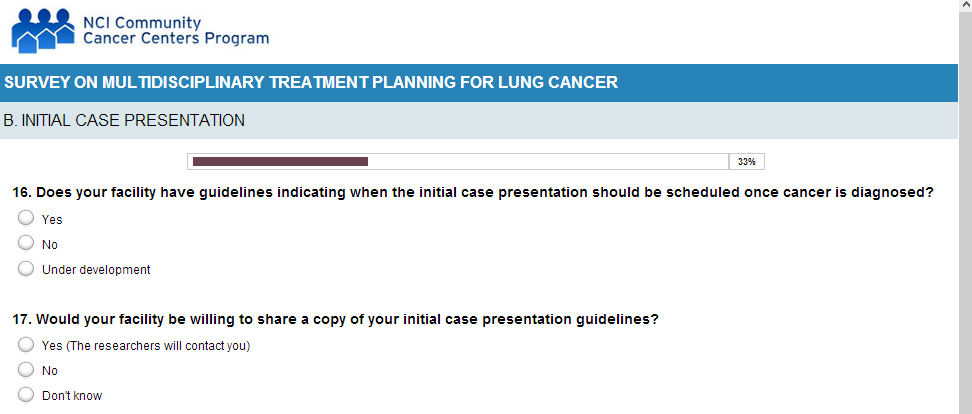
Task: Choose the 'Don't know' radio button
Action: coord(27,395)
